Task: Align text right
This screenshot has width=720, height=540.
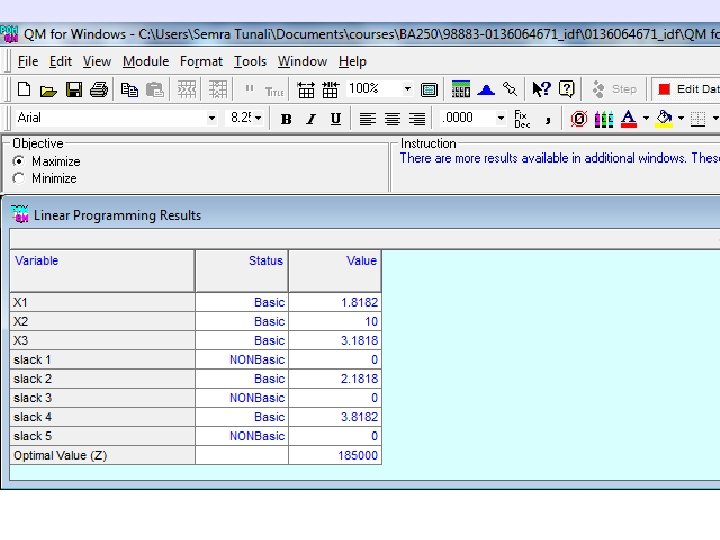Action: (x=417, y=119)
